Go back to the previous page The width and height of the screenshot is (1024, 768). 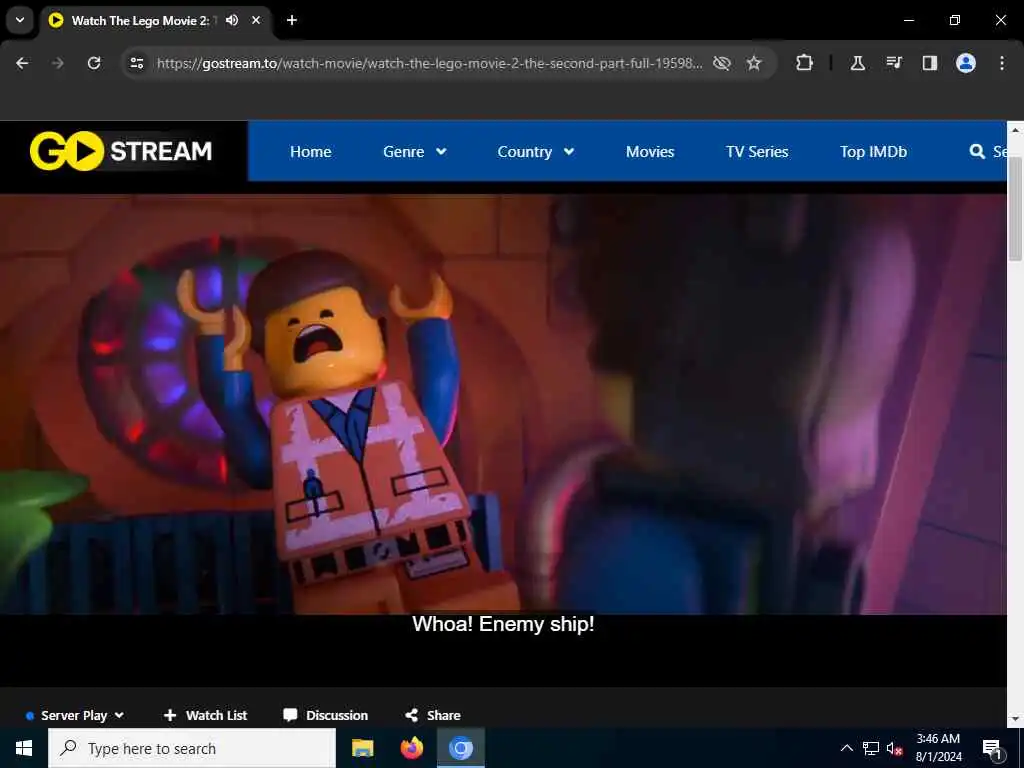(22, 63)
